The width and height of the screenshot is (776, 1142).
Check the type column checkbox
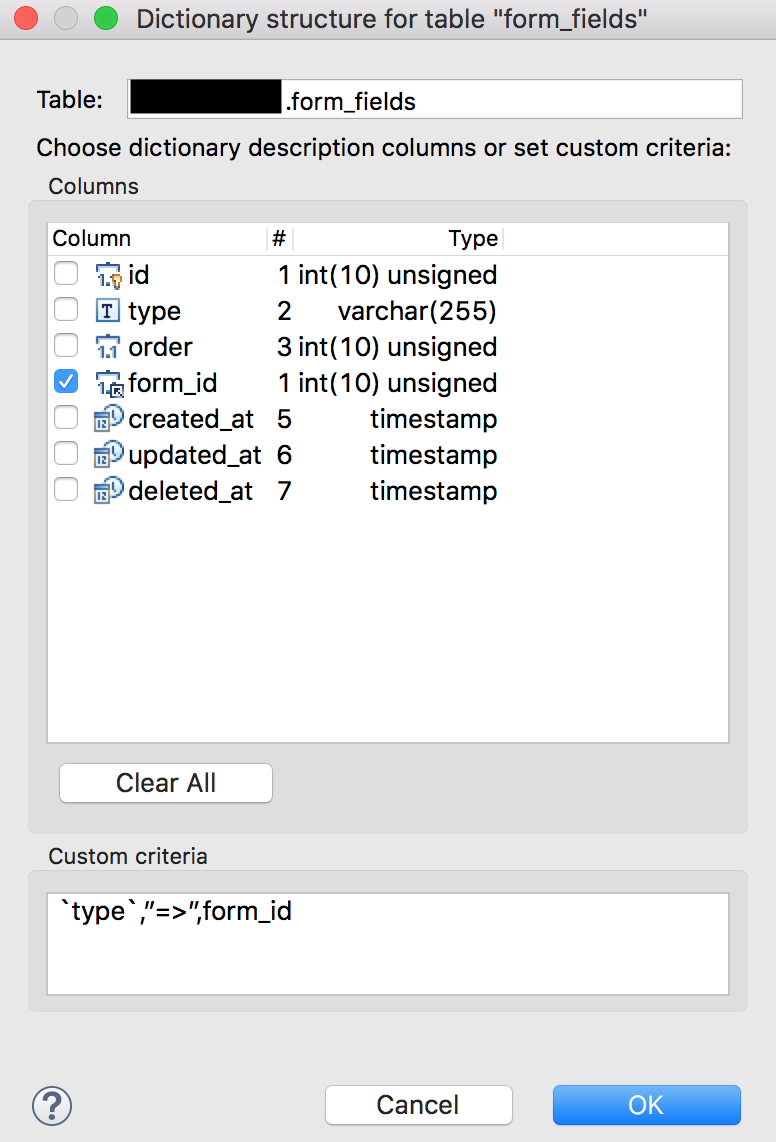pyautogui.click(x=66, y=310)
